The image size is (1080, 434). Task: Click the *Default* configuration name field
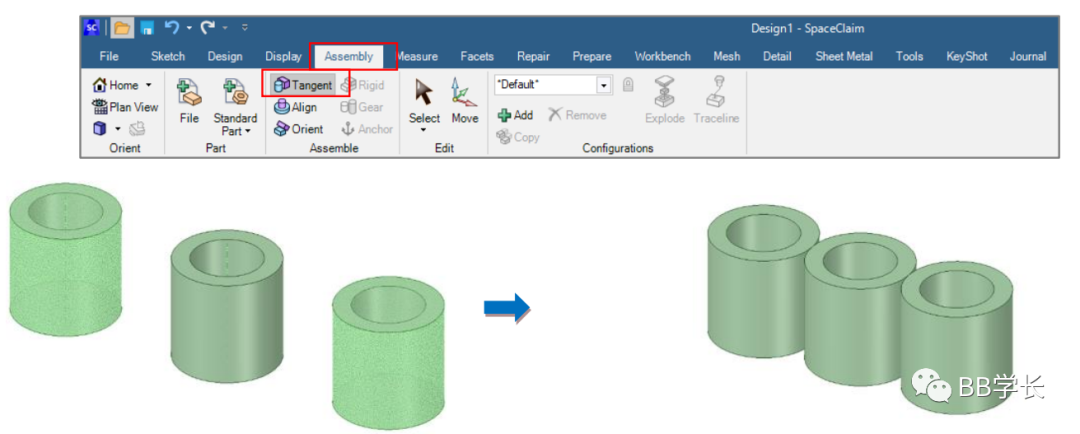(x=546, y=85)
